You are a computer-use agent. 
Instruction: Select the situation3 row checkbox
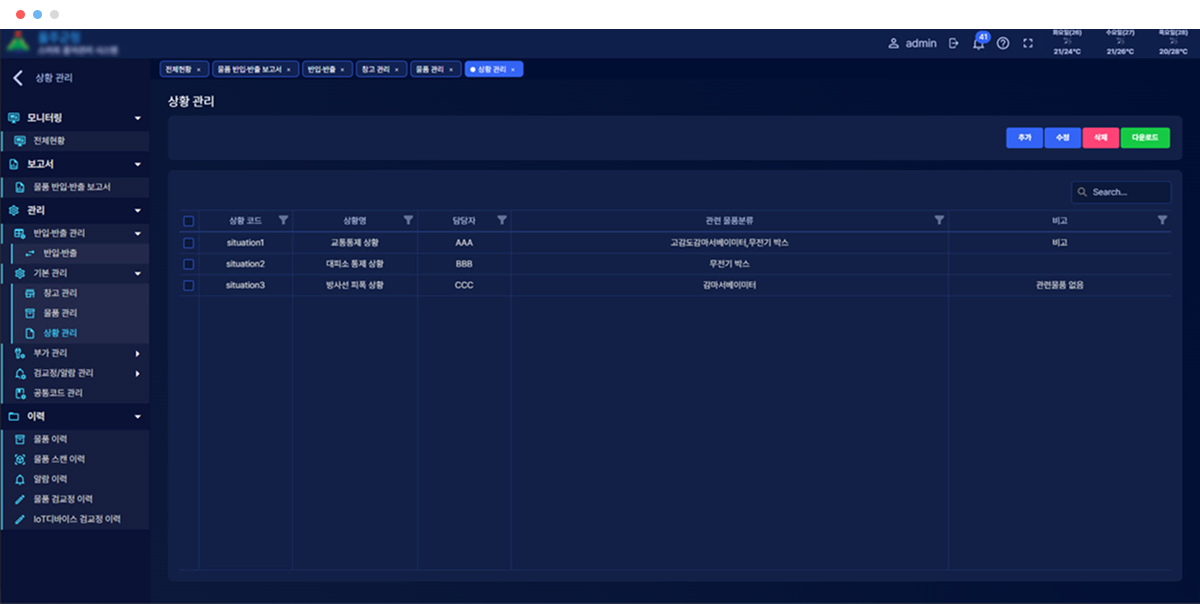(x=188, y=285)
